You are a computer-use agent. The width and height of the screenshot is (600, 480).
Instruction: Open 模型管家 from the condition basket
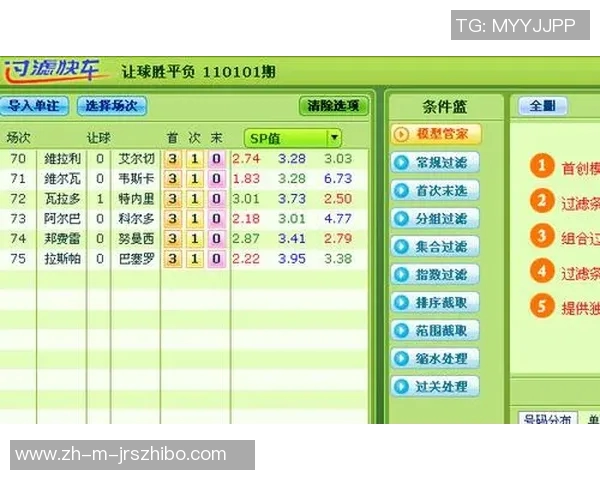coord(436,134)
